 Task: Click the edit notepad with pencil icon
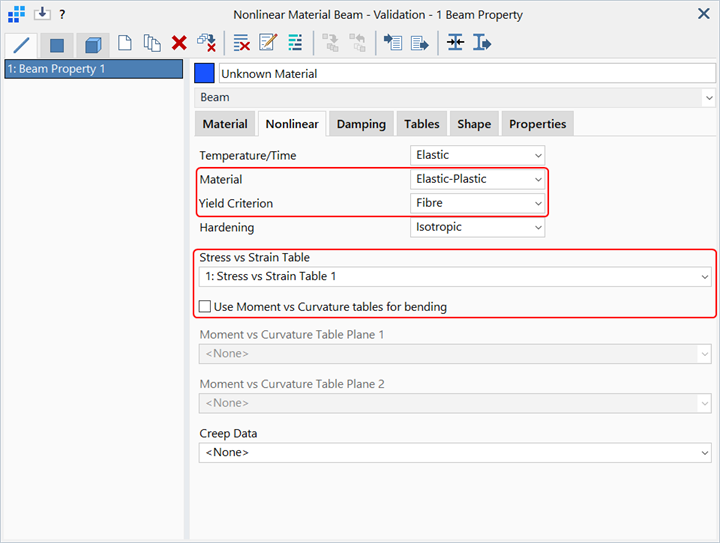[268, 42]
